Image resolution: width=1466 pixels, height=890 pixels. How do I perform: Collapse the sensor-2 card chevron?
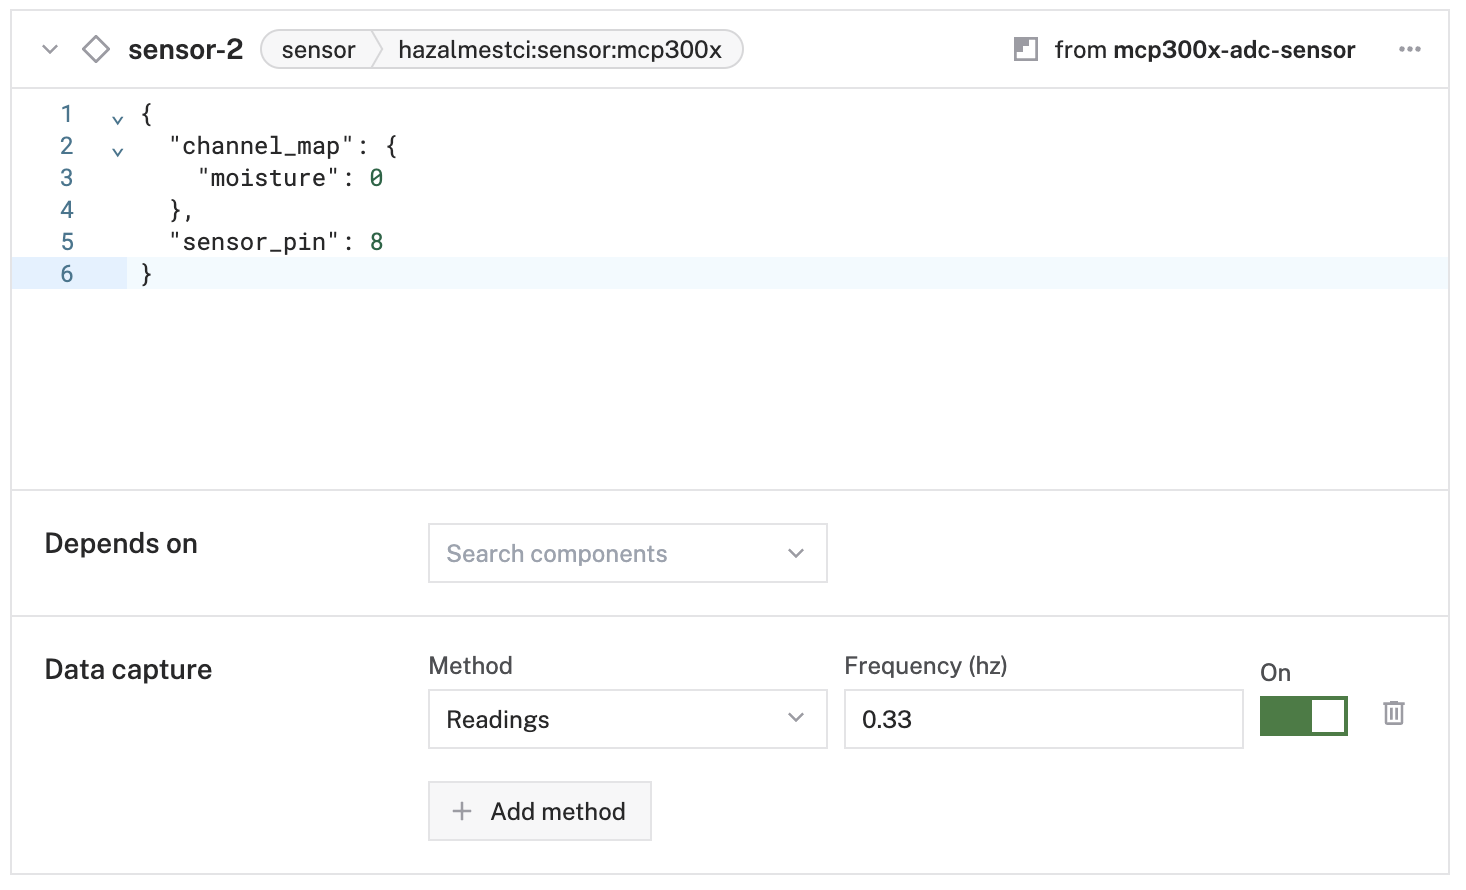coord(50,50)
